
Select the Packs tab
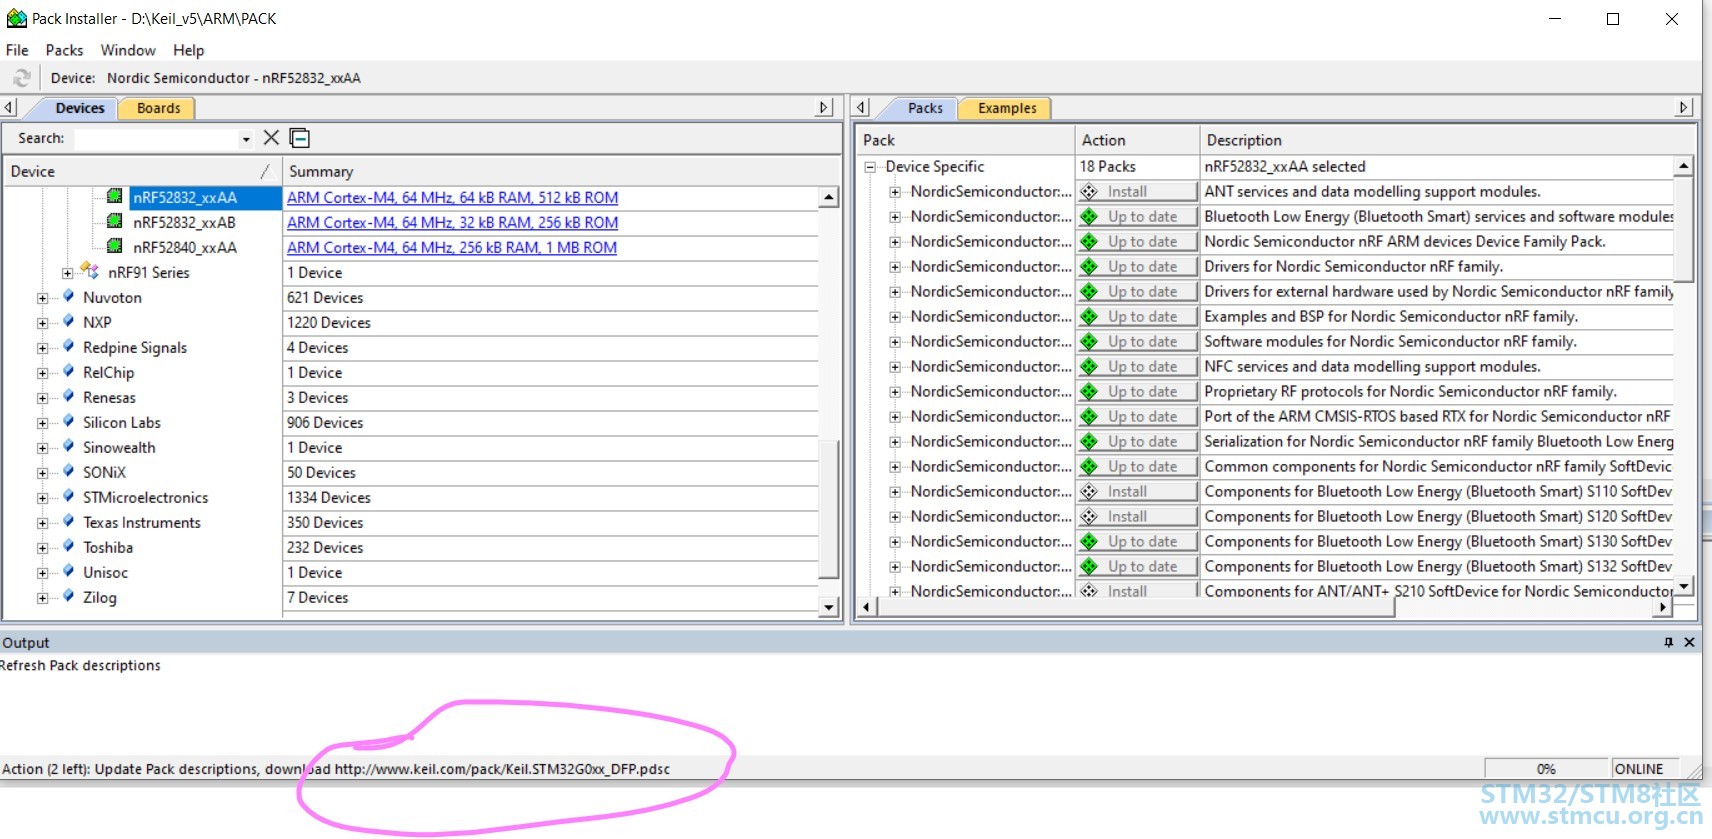[925, 108]
